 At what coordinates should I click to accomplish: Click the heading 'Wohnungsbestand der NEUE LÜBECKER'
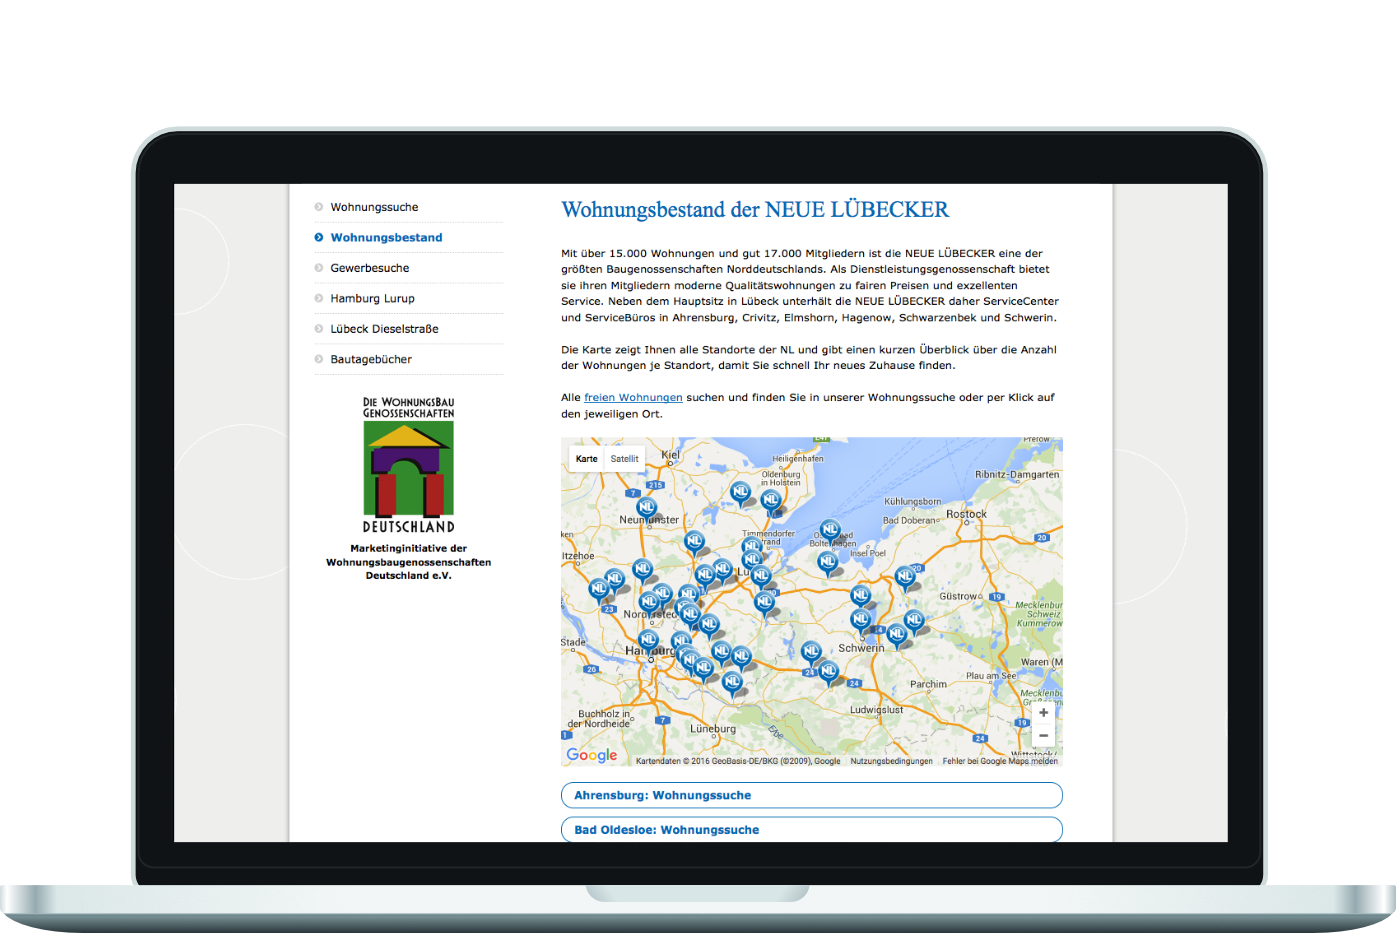tap(755, 210)
